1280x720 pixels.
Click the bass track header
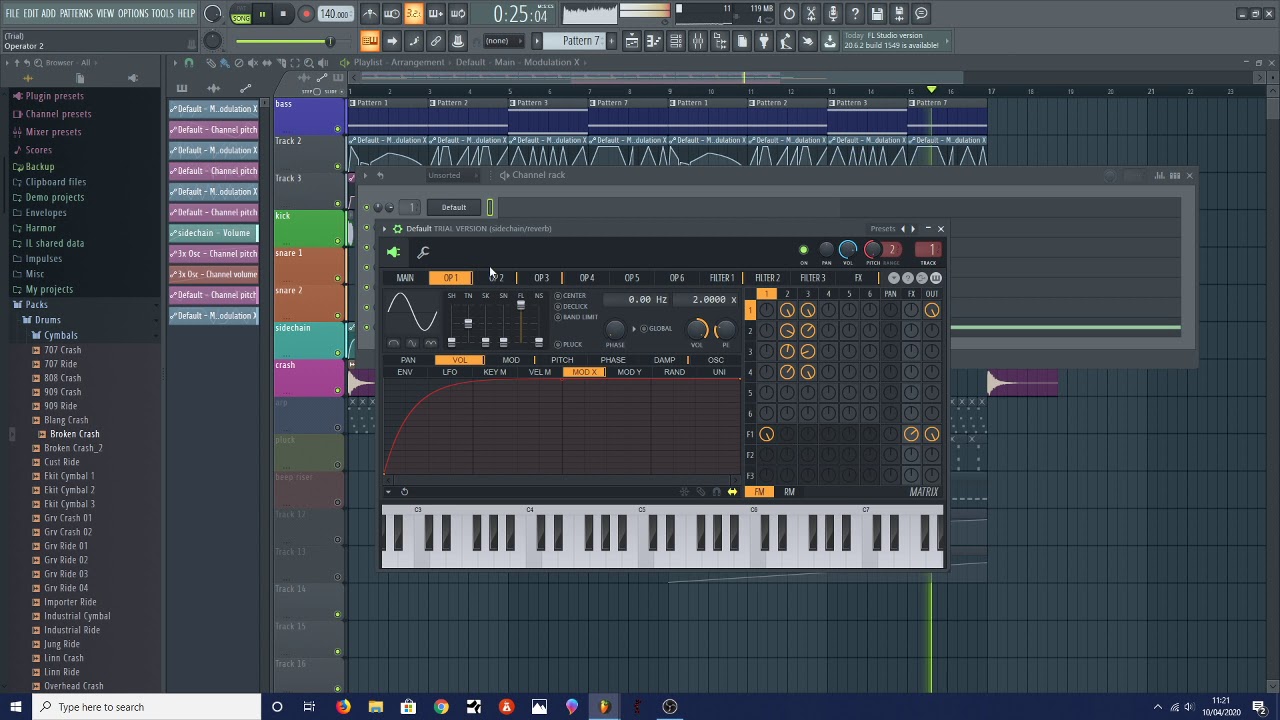tap(308, 115)
